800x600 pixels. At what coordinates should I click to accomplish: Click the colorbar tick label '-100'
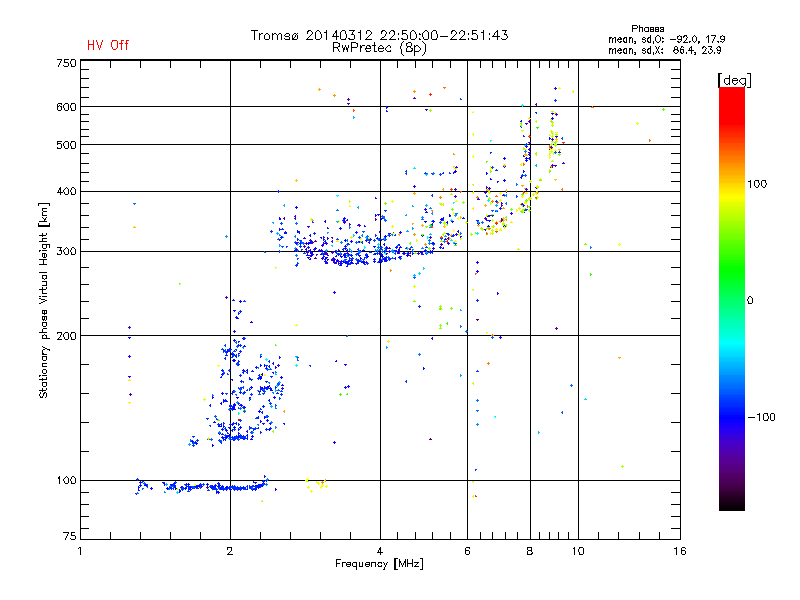761,417
